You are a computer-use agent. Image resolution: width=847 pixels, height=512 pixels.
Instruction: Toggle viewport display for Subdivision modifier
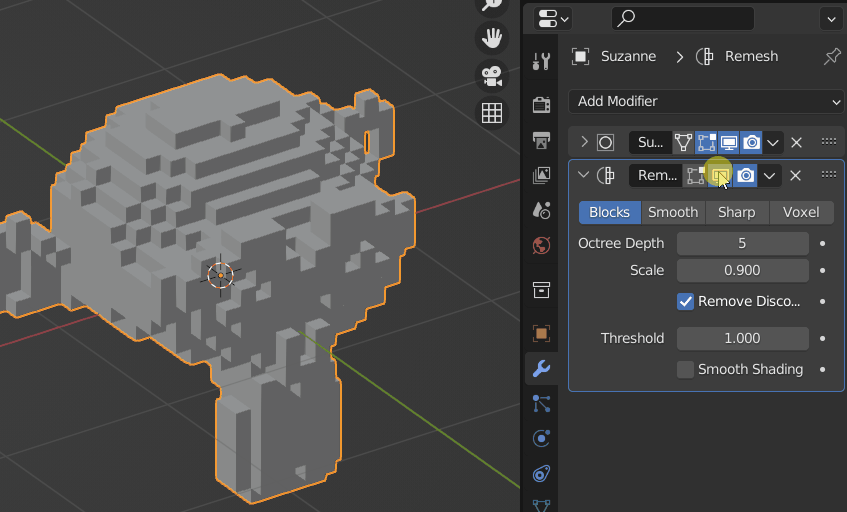[729, 143]
